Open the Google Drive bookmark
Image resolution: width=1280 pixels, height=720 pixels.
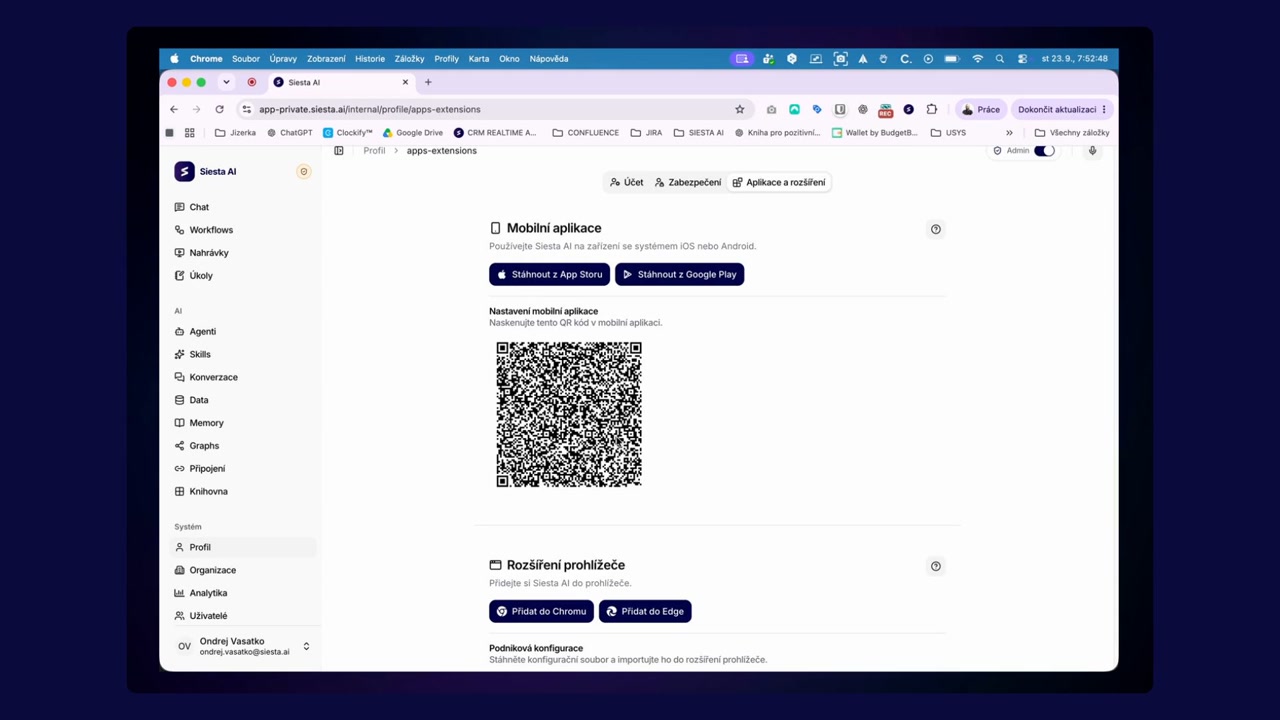[413, 132]
